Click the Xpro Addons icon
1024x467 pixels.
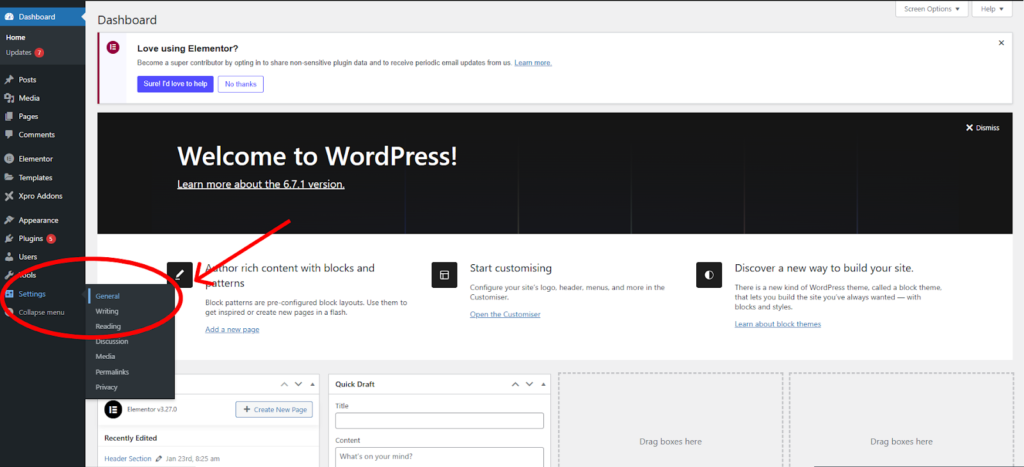click(9, 196)
